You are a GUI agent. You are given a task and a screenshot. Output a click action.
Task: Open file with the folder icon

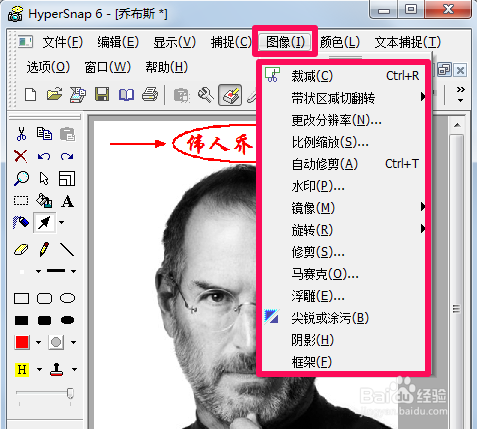pos(55,95)
